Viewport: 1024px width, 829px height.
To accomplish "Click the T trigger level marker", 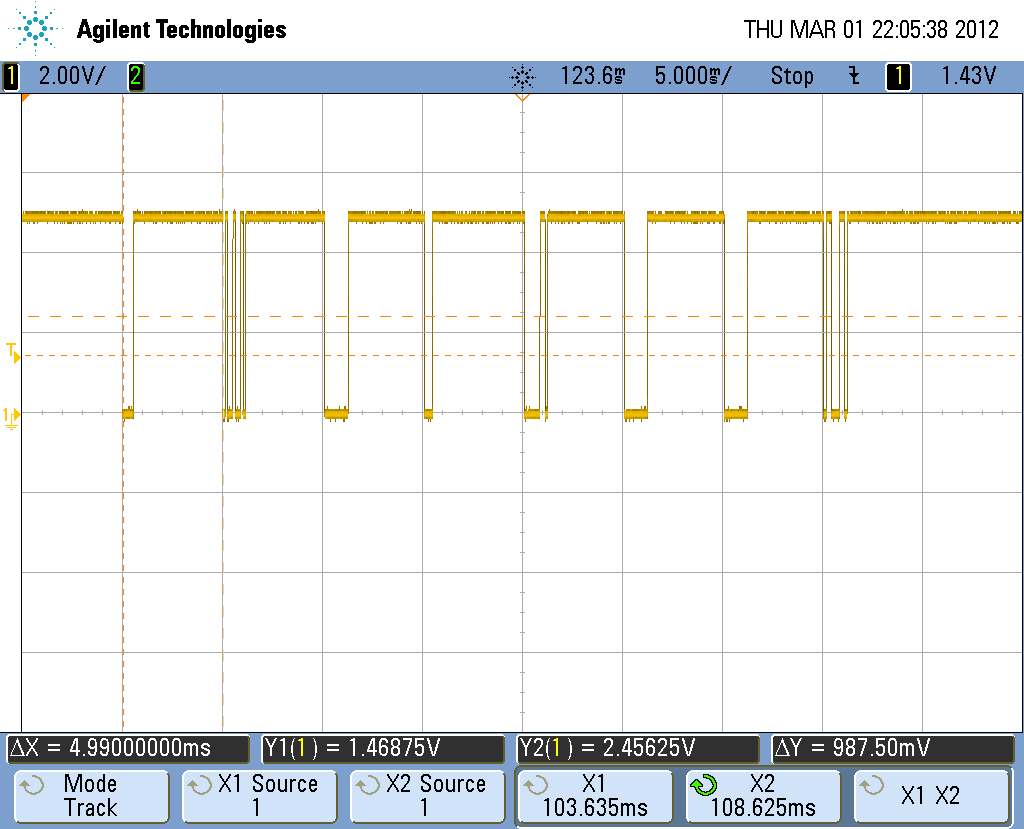I will coord(12,350).
